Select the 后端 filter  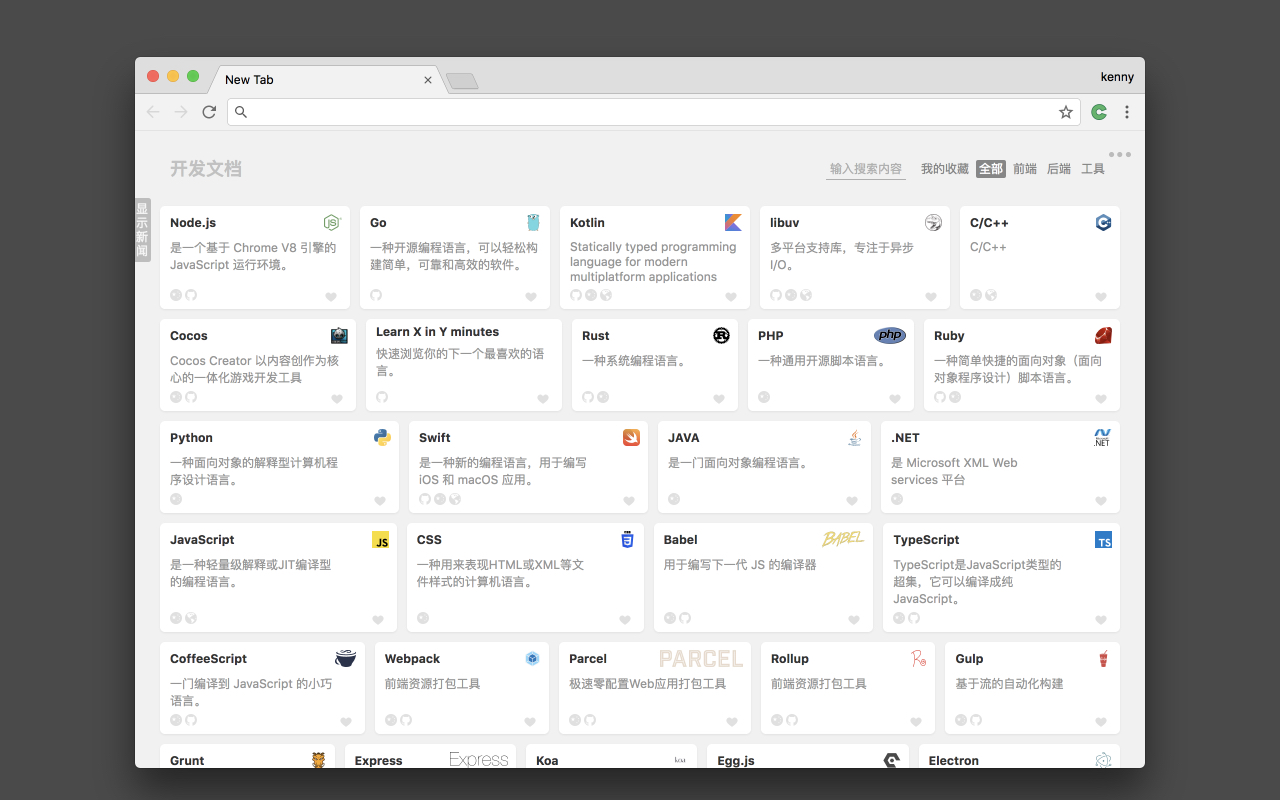(1059, 169)
